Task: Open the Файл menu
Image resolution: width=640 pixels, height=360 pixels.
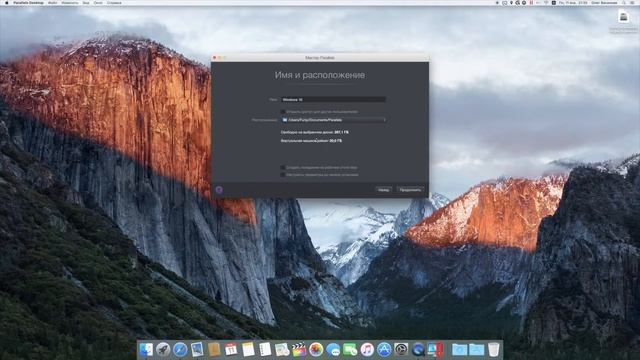Action: [53, 2]
